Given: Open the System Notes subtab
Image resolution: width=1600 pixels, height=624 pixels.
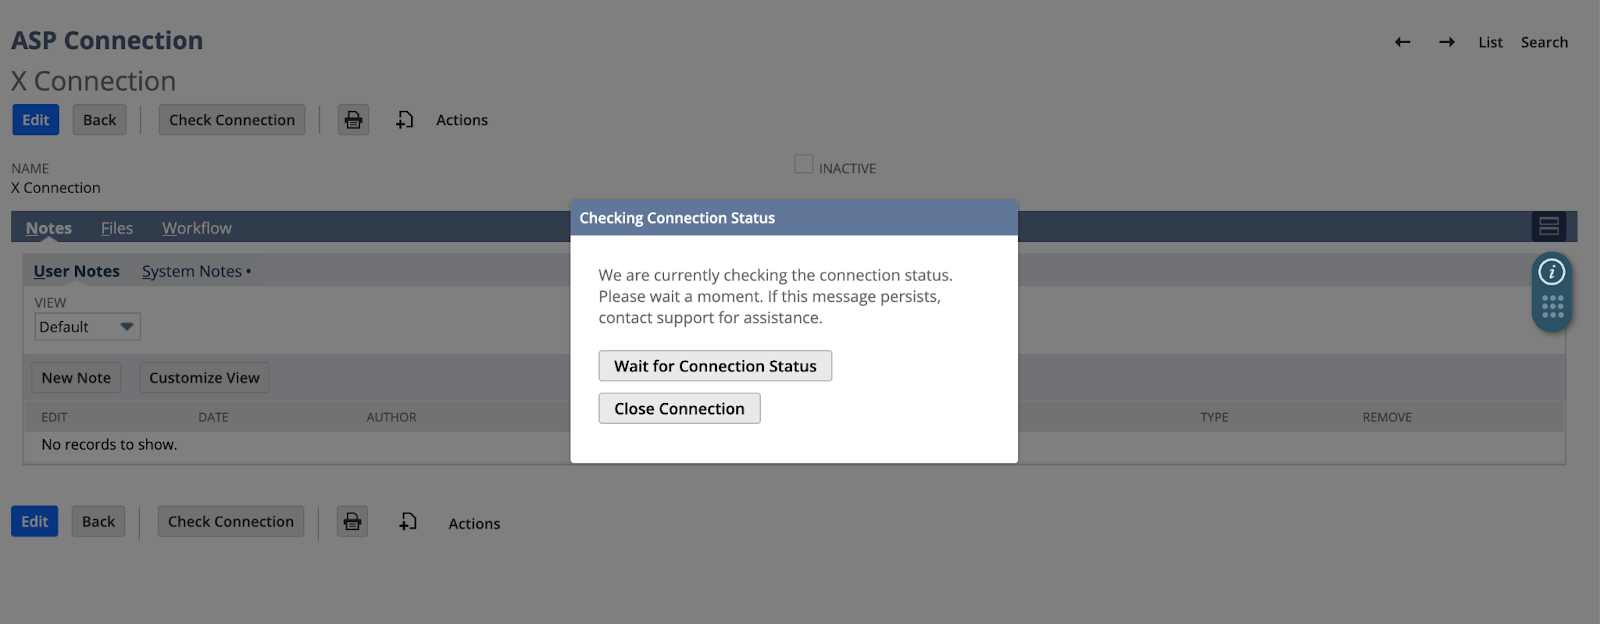Looking at the screenshot, I should (x=192, y=271).
